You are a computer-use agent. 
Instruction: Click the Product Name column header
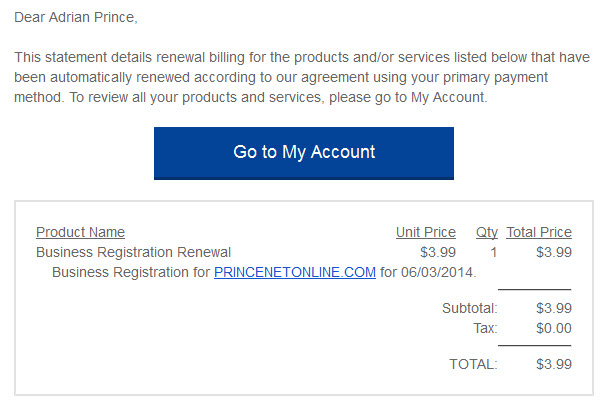[80, 232]
